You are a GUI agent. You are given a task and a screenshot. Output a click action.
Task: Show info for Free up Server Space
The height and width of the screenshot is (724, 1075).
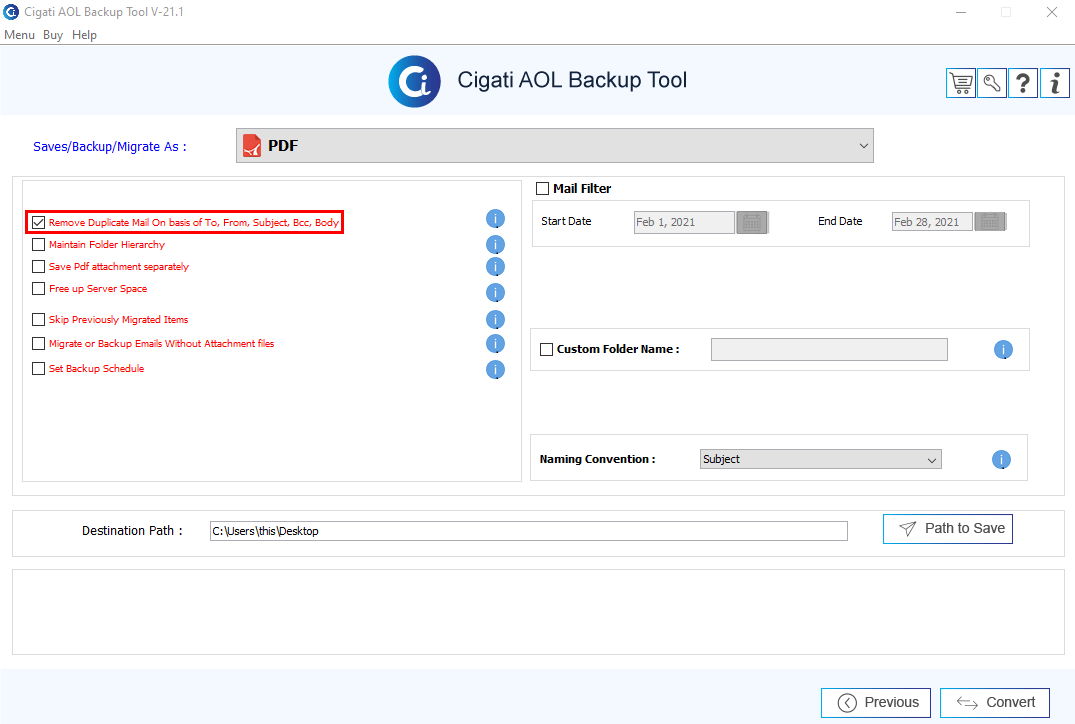click(495, 293)
